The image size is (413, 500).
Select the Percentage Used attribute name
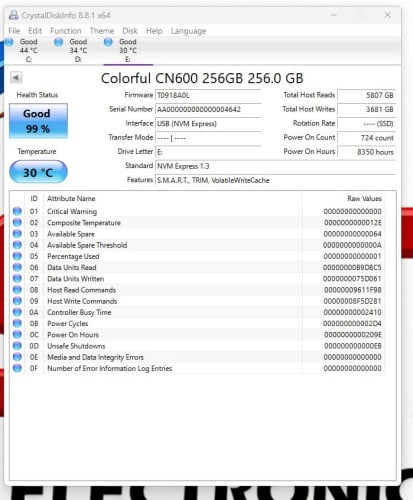73,256
